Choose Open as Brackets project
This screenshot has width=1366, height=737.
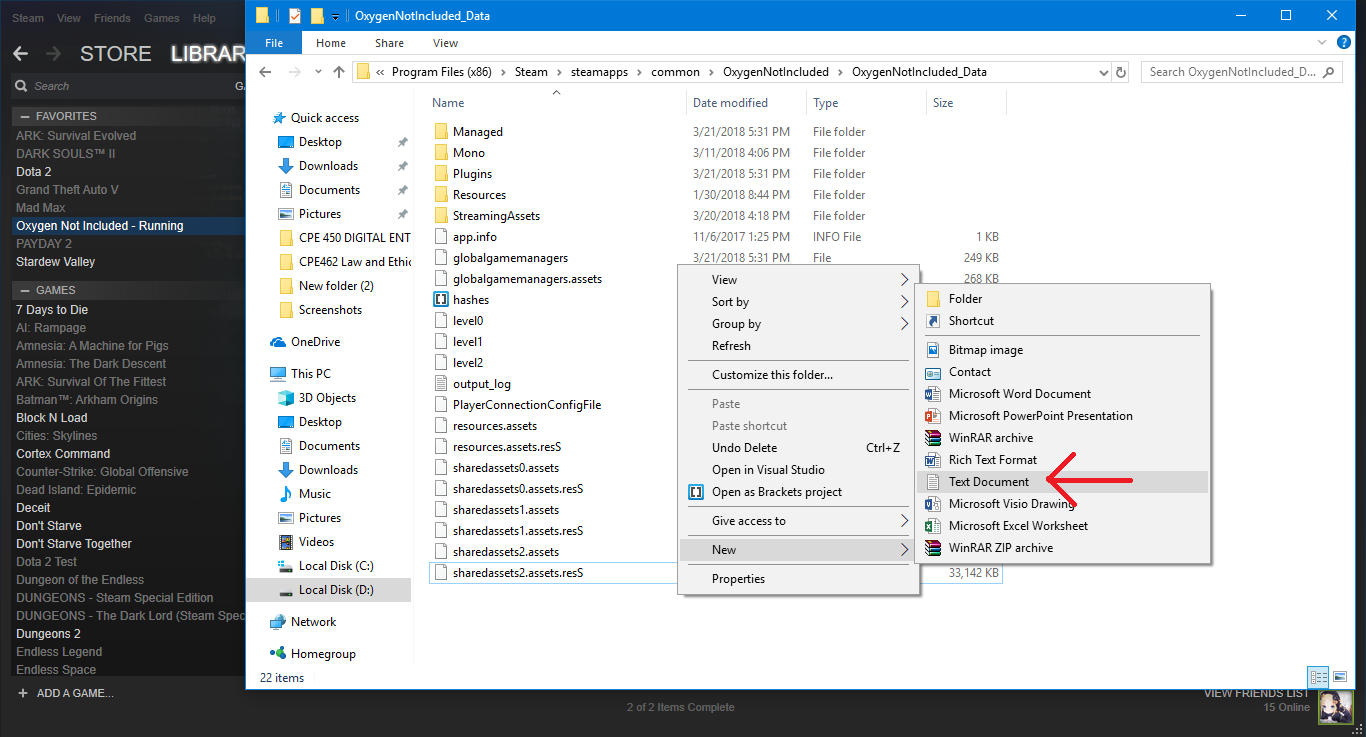798,492
